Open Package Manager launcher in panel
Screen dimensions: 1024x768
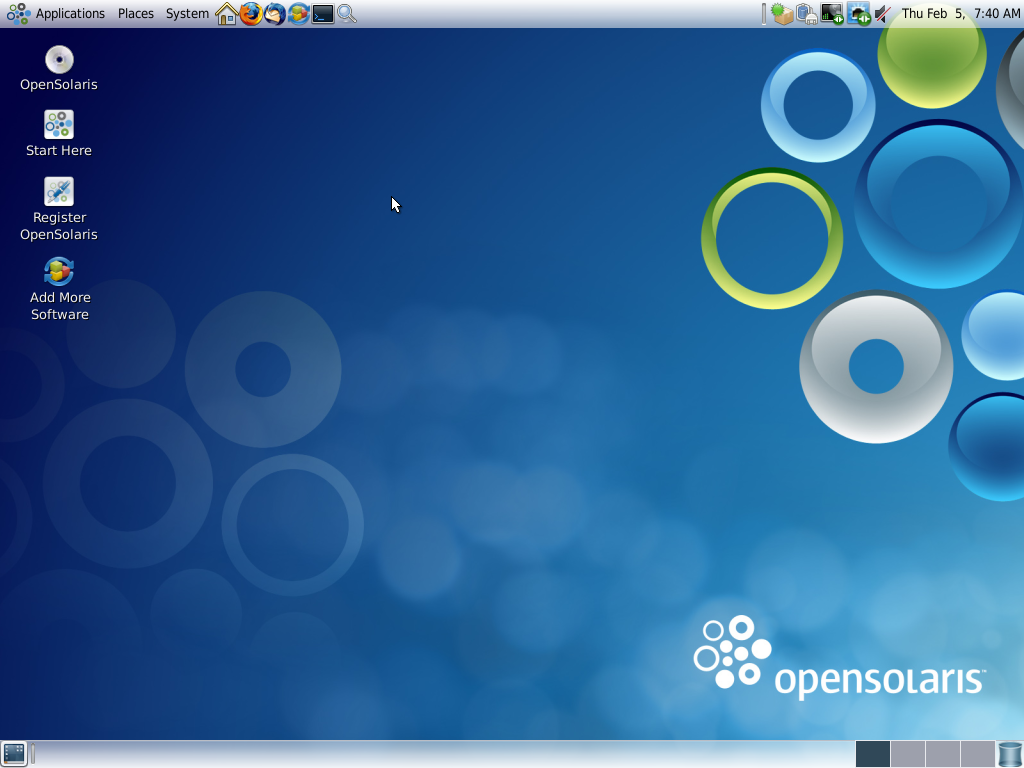click(x=298, y=14)
